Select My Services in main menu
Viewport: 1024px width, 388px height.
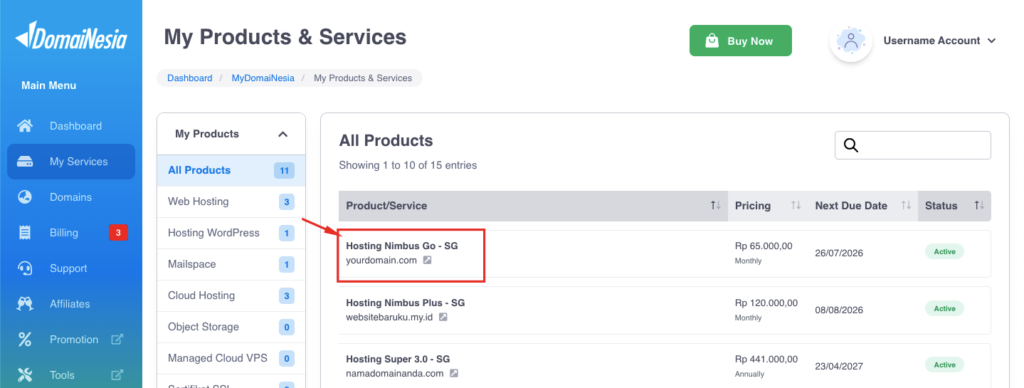pyautogui.click(x=71, y=161)
